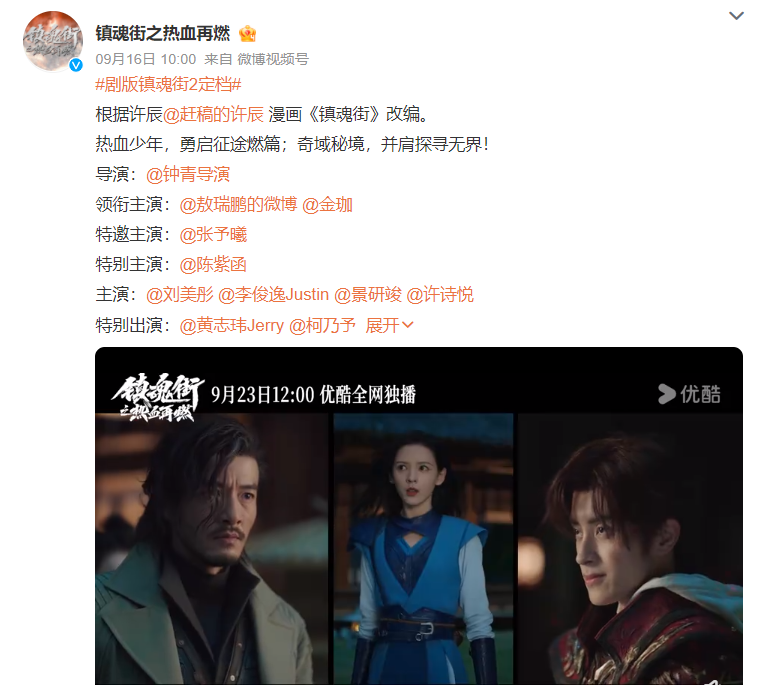This screenshot has height=685, width=768.
Task: Open the hashtag #剧版镇魂街2定档#
Action: pos(168,84)
